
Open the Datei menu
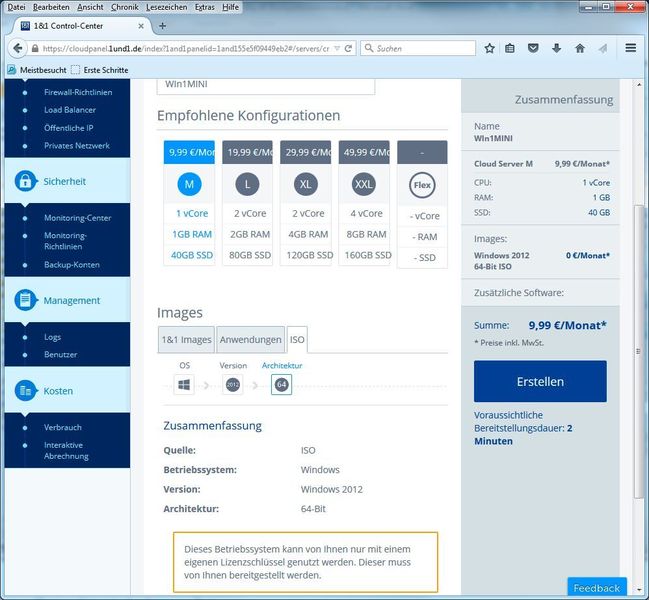[16, 7]
